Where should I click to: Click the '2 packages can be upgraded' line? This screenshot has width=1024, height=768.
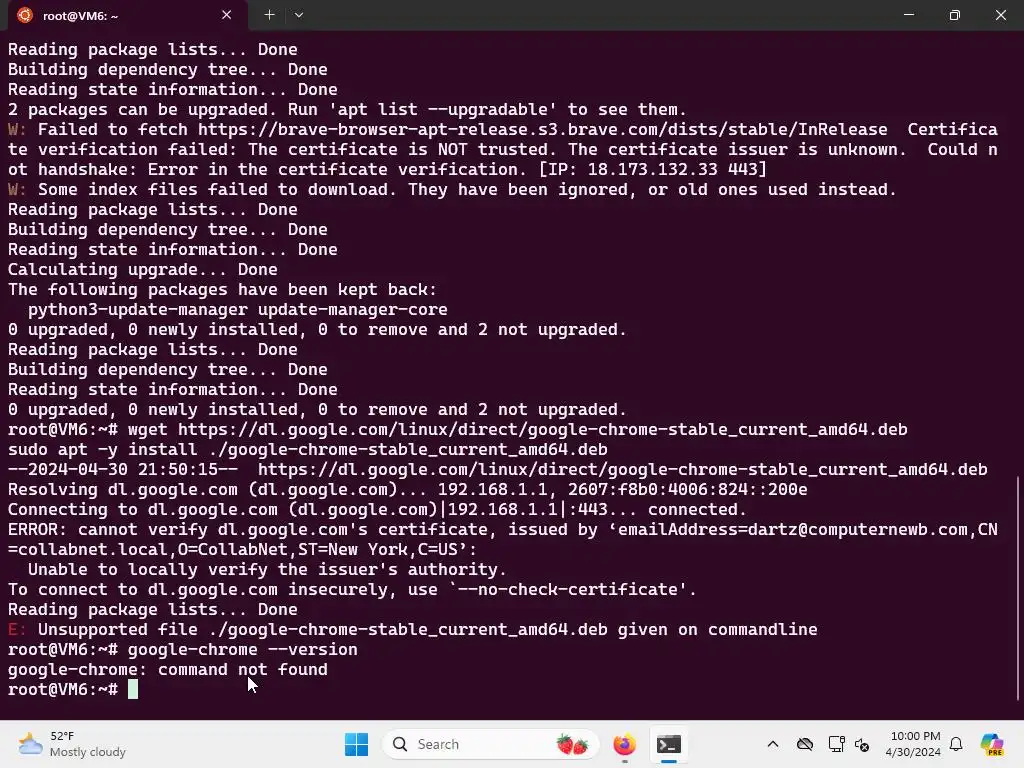point(347,109)
